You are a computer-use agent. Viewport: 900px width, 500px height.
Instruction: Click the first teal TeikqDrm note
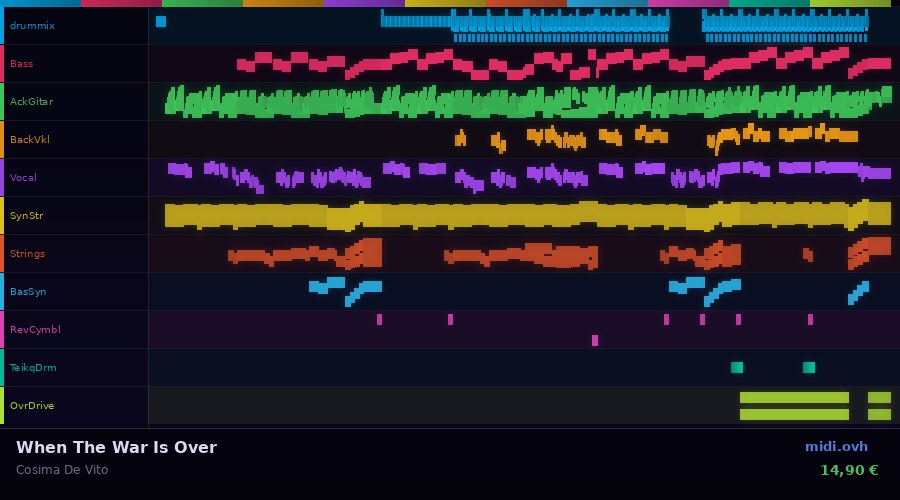coord(737,368)
